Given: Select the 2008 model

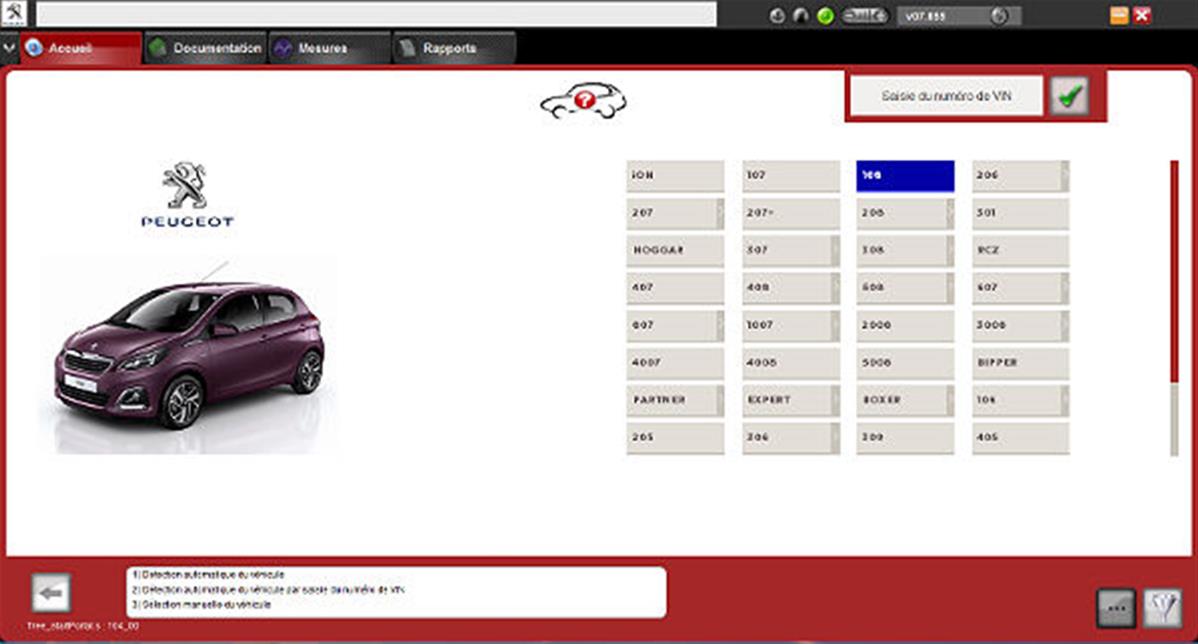Looking at the screenshot, I should [905, 325].
